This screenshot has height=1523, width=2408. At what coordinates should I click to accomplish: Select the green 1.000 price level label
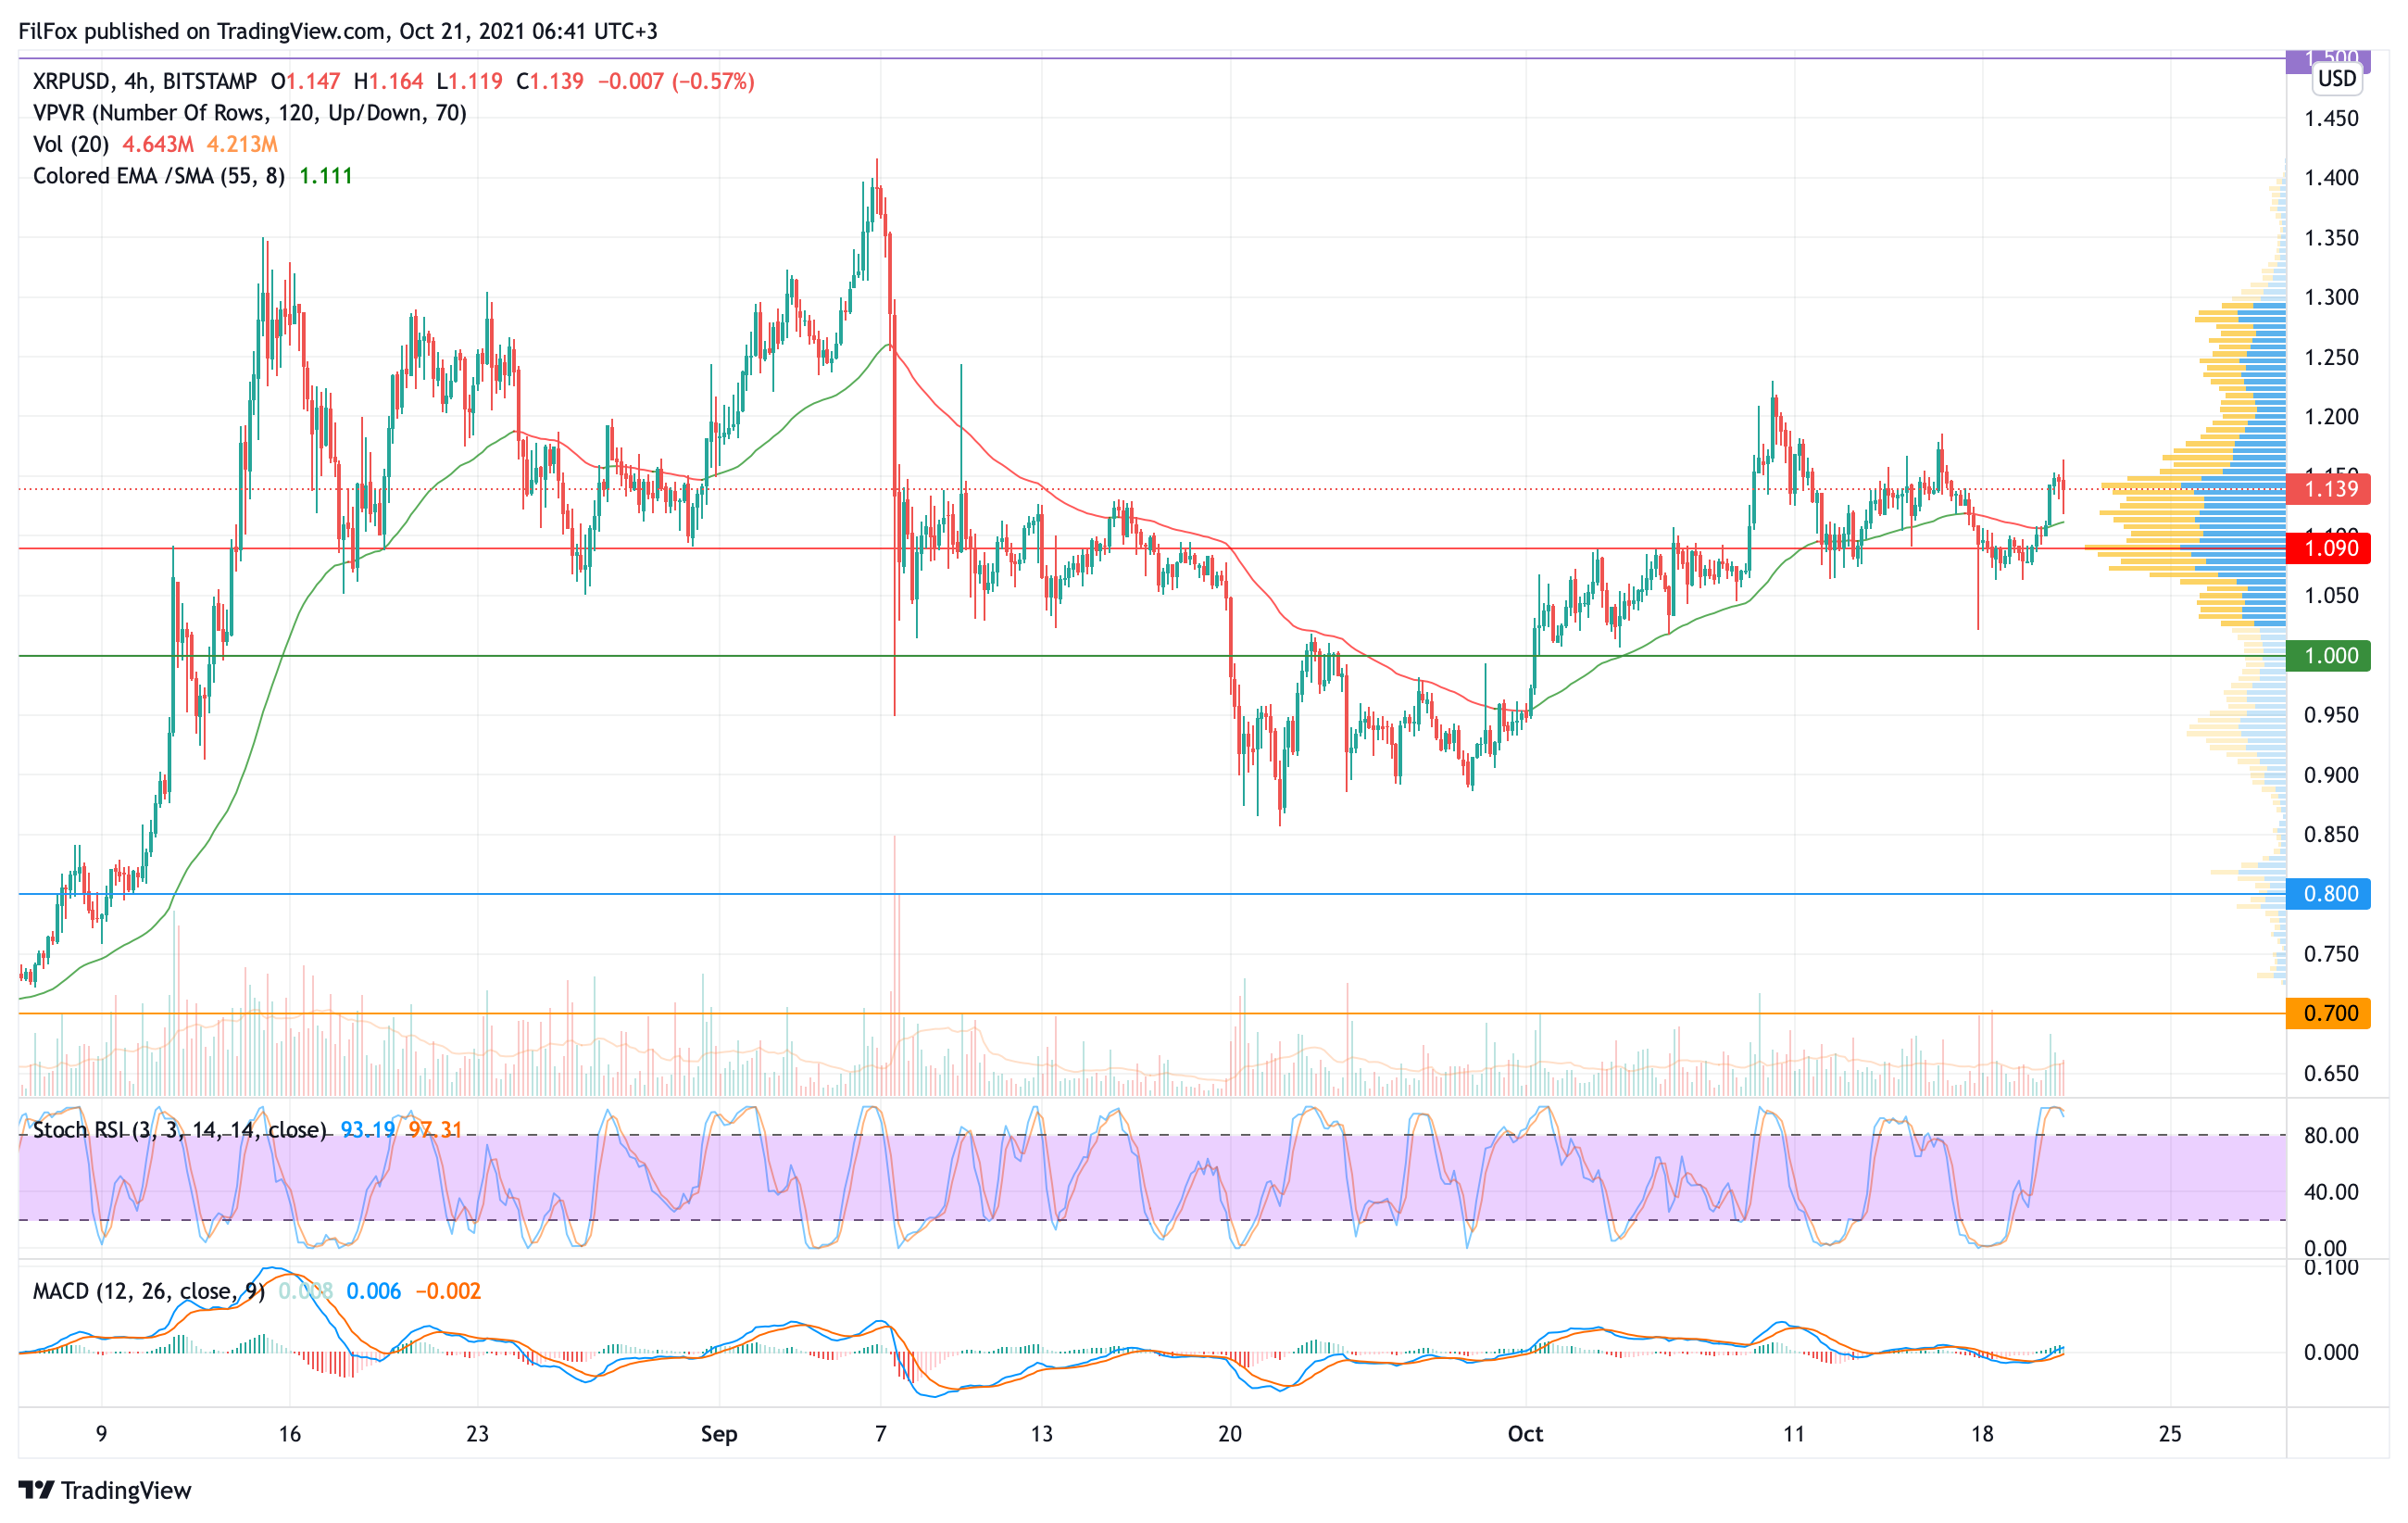(2328, 656)
